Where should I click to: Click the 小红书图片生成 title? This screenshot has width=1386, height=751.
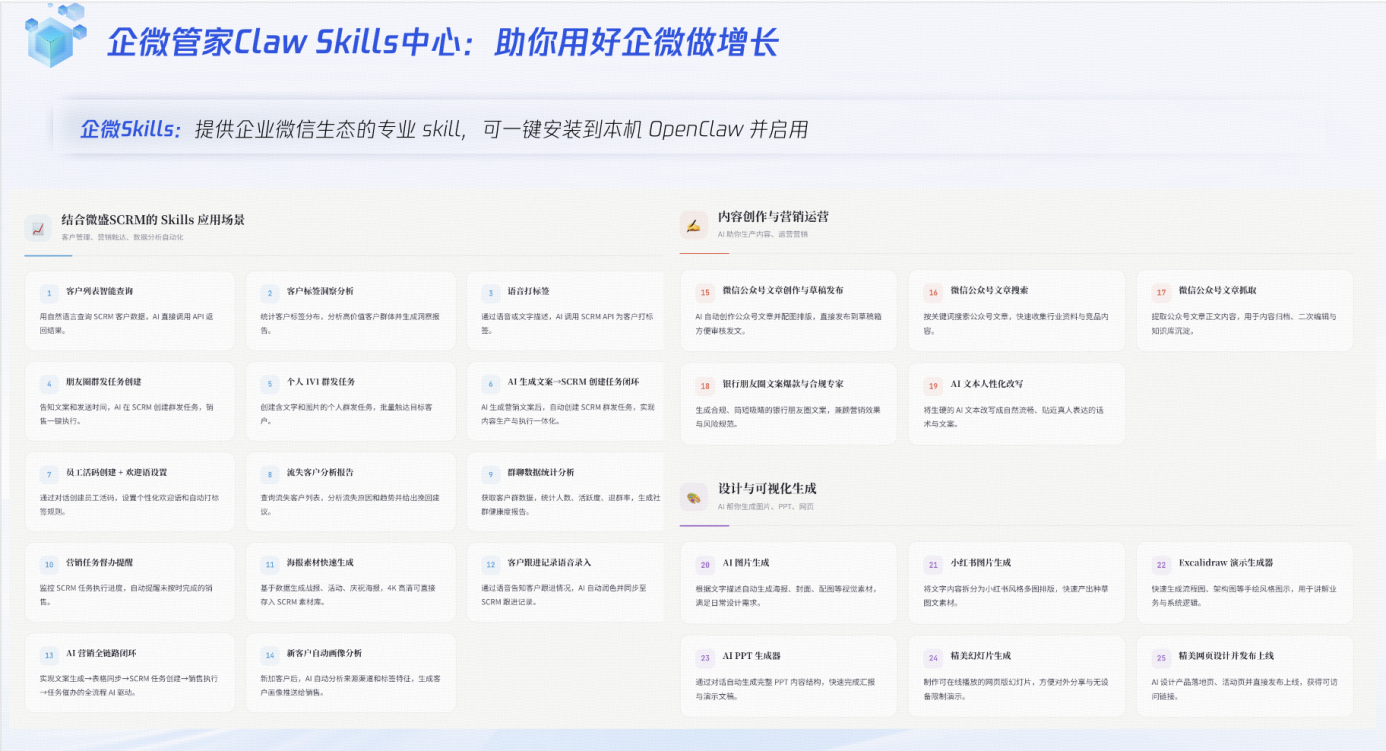[x=980, y=563]
